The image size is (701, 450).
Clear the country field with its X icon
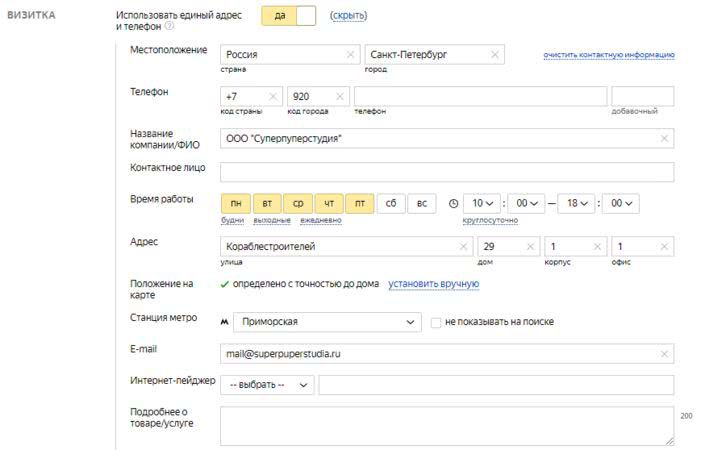point(349,55)
